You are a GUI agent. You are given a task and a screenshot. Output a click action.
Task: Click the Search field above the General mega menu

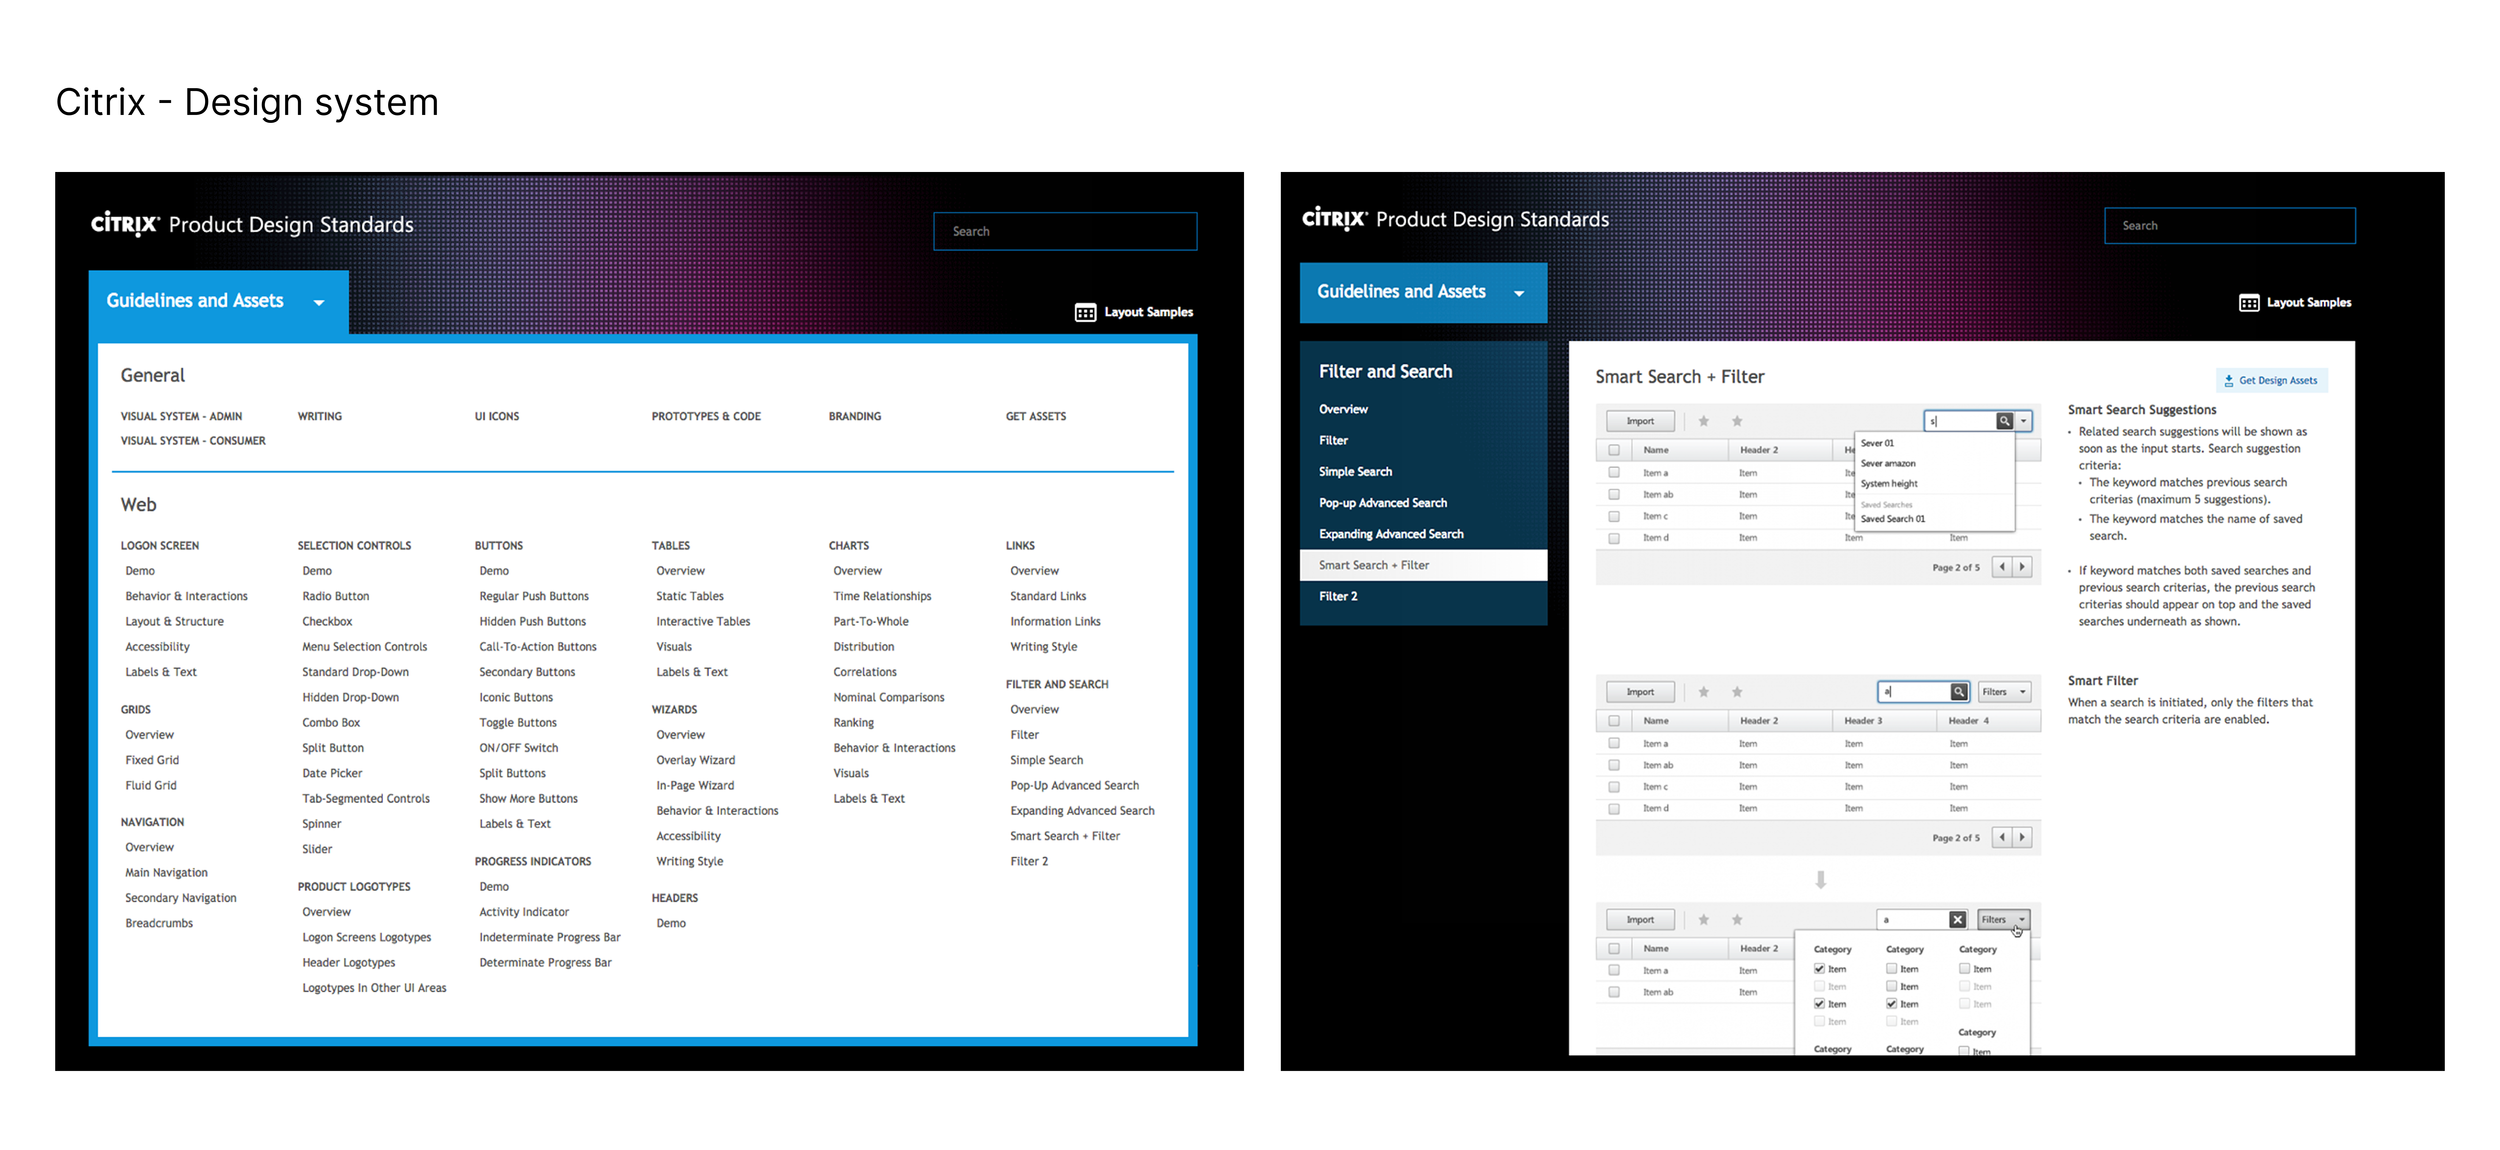point(1065,231)
